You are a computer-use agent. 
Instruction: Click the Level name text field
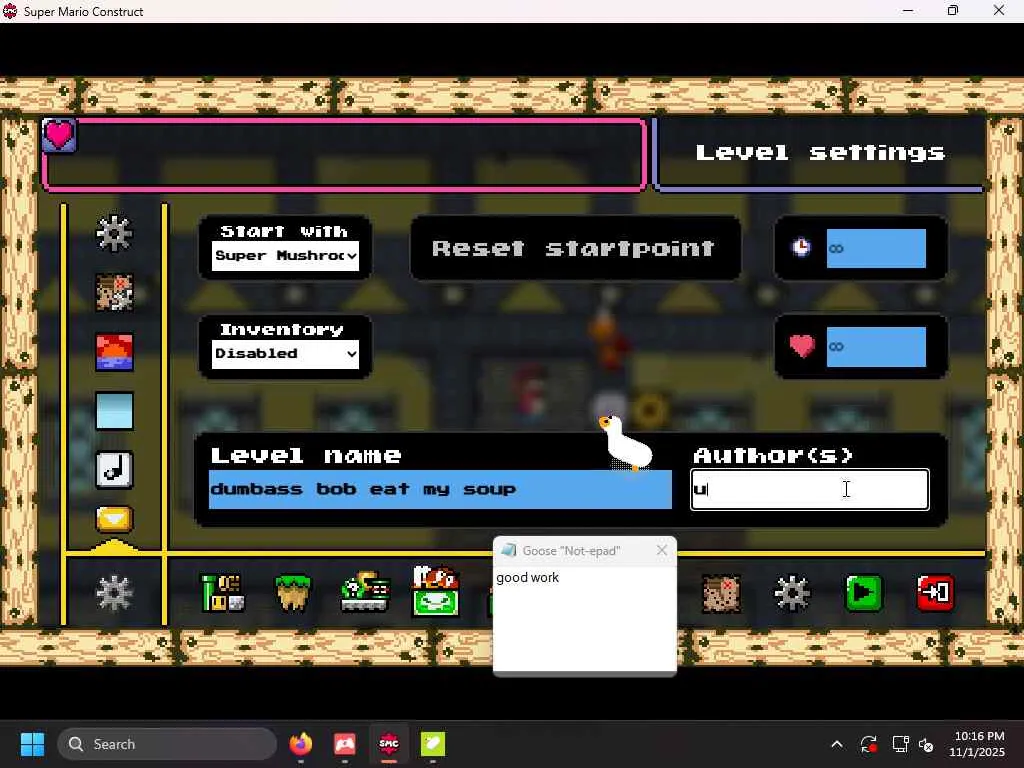click(440, 489)
